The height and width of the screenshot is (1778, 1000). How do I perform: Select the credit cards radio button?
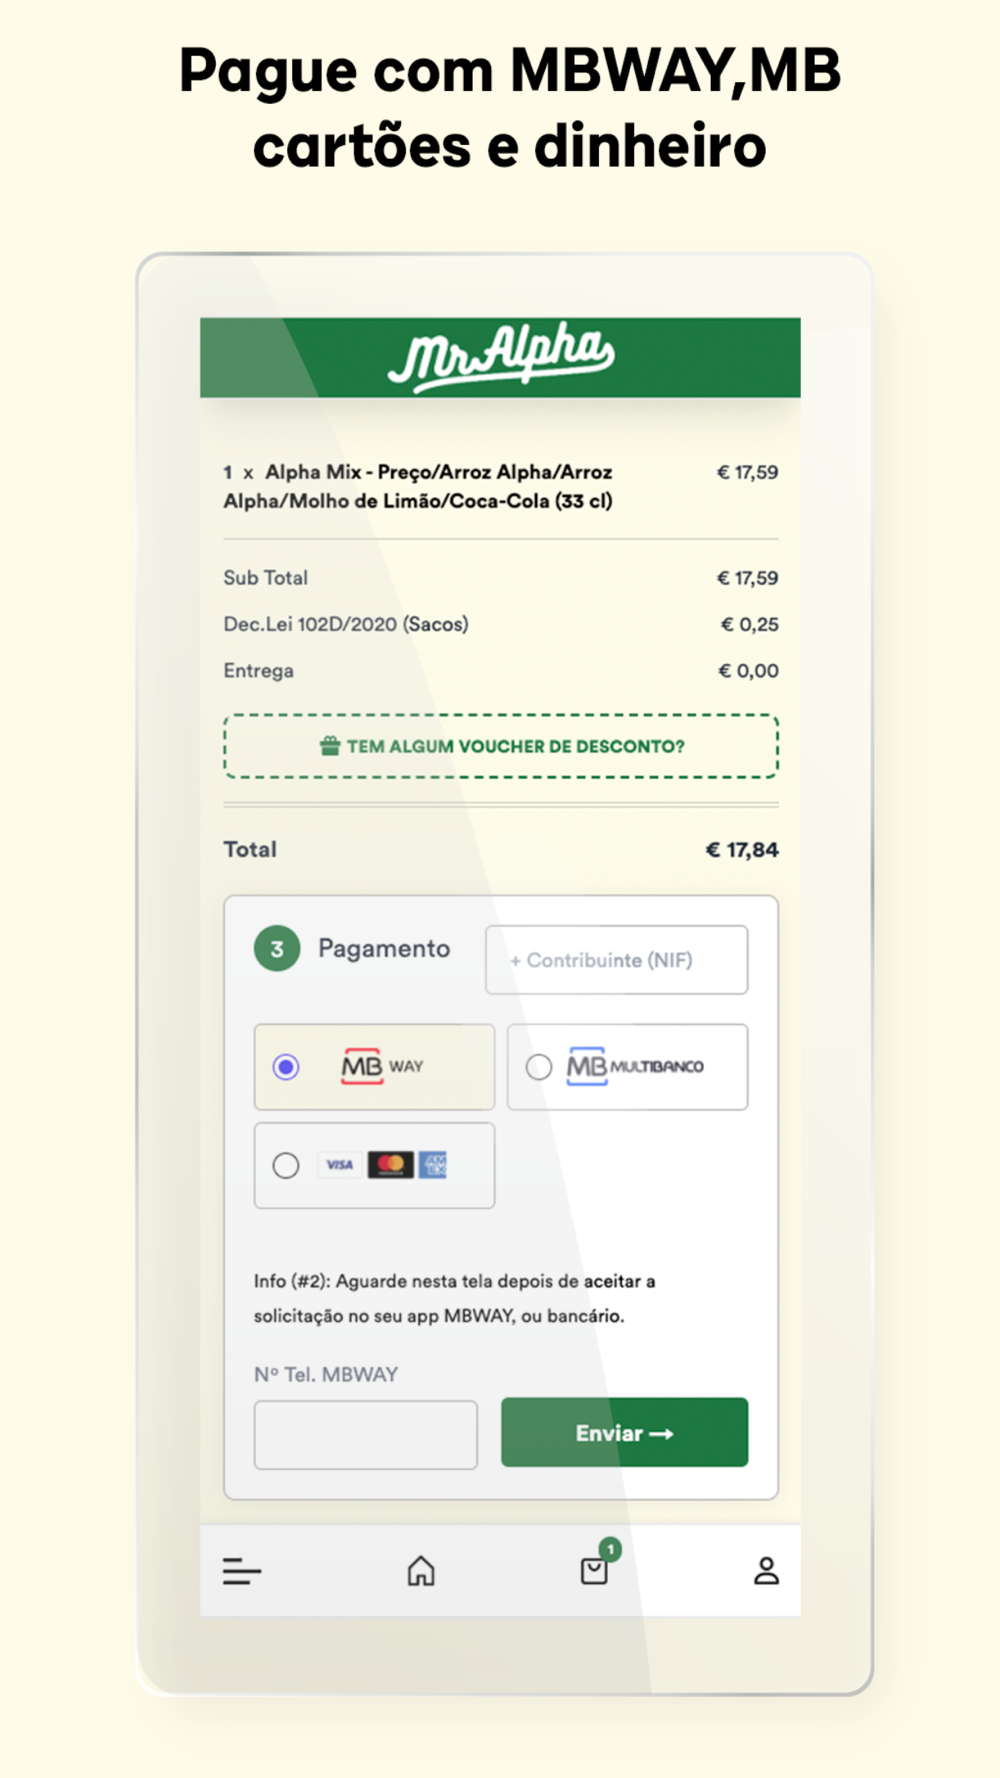tap(286, 1165)
